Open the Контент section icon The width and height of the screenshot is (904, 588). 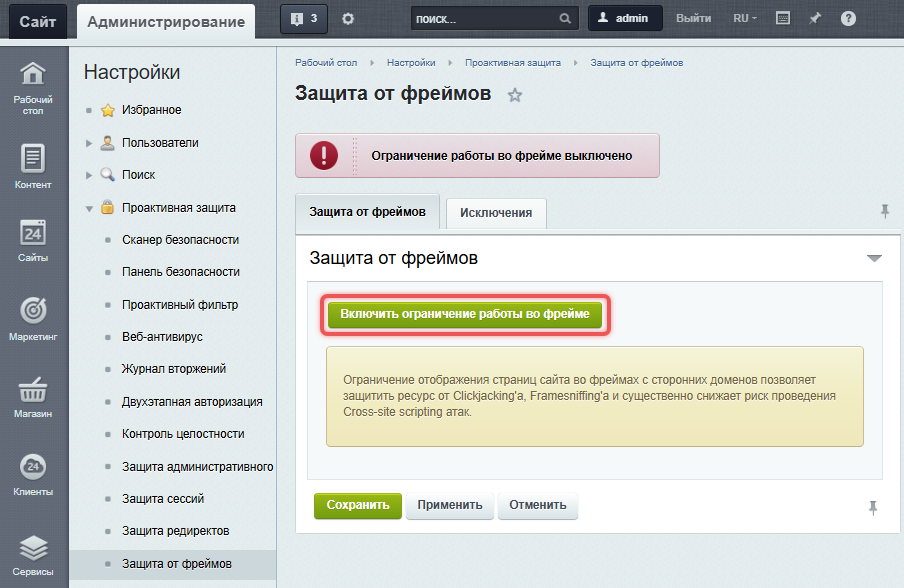(x=34, y=160)
